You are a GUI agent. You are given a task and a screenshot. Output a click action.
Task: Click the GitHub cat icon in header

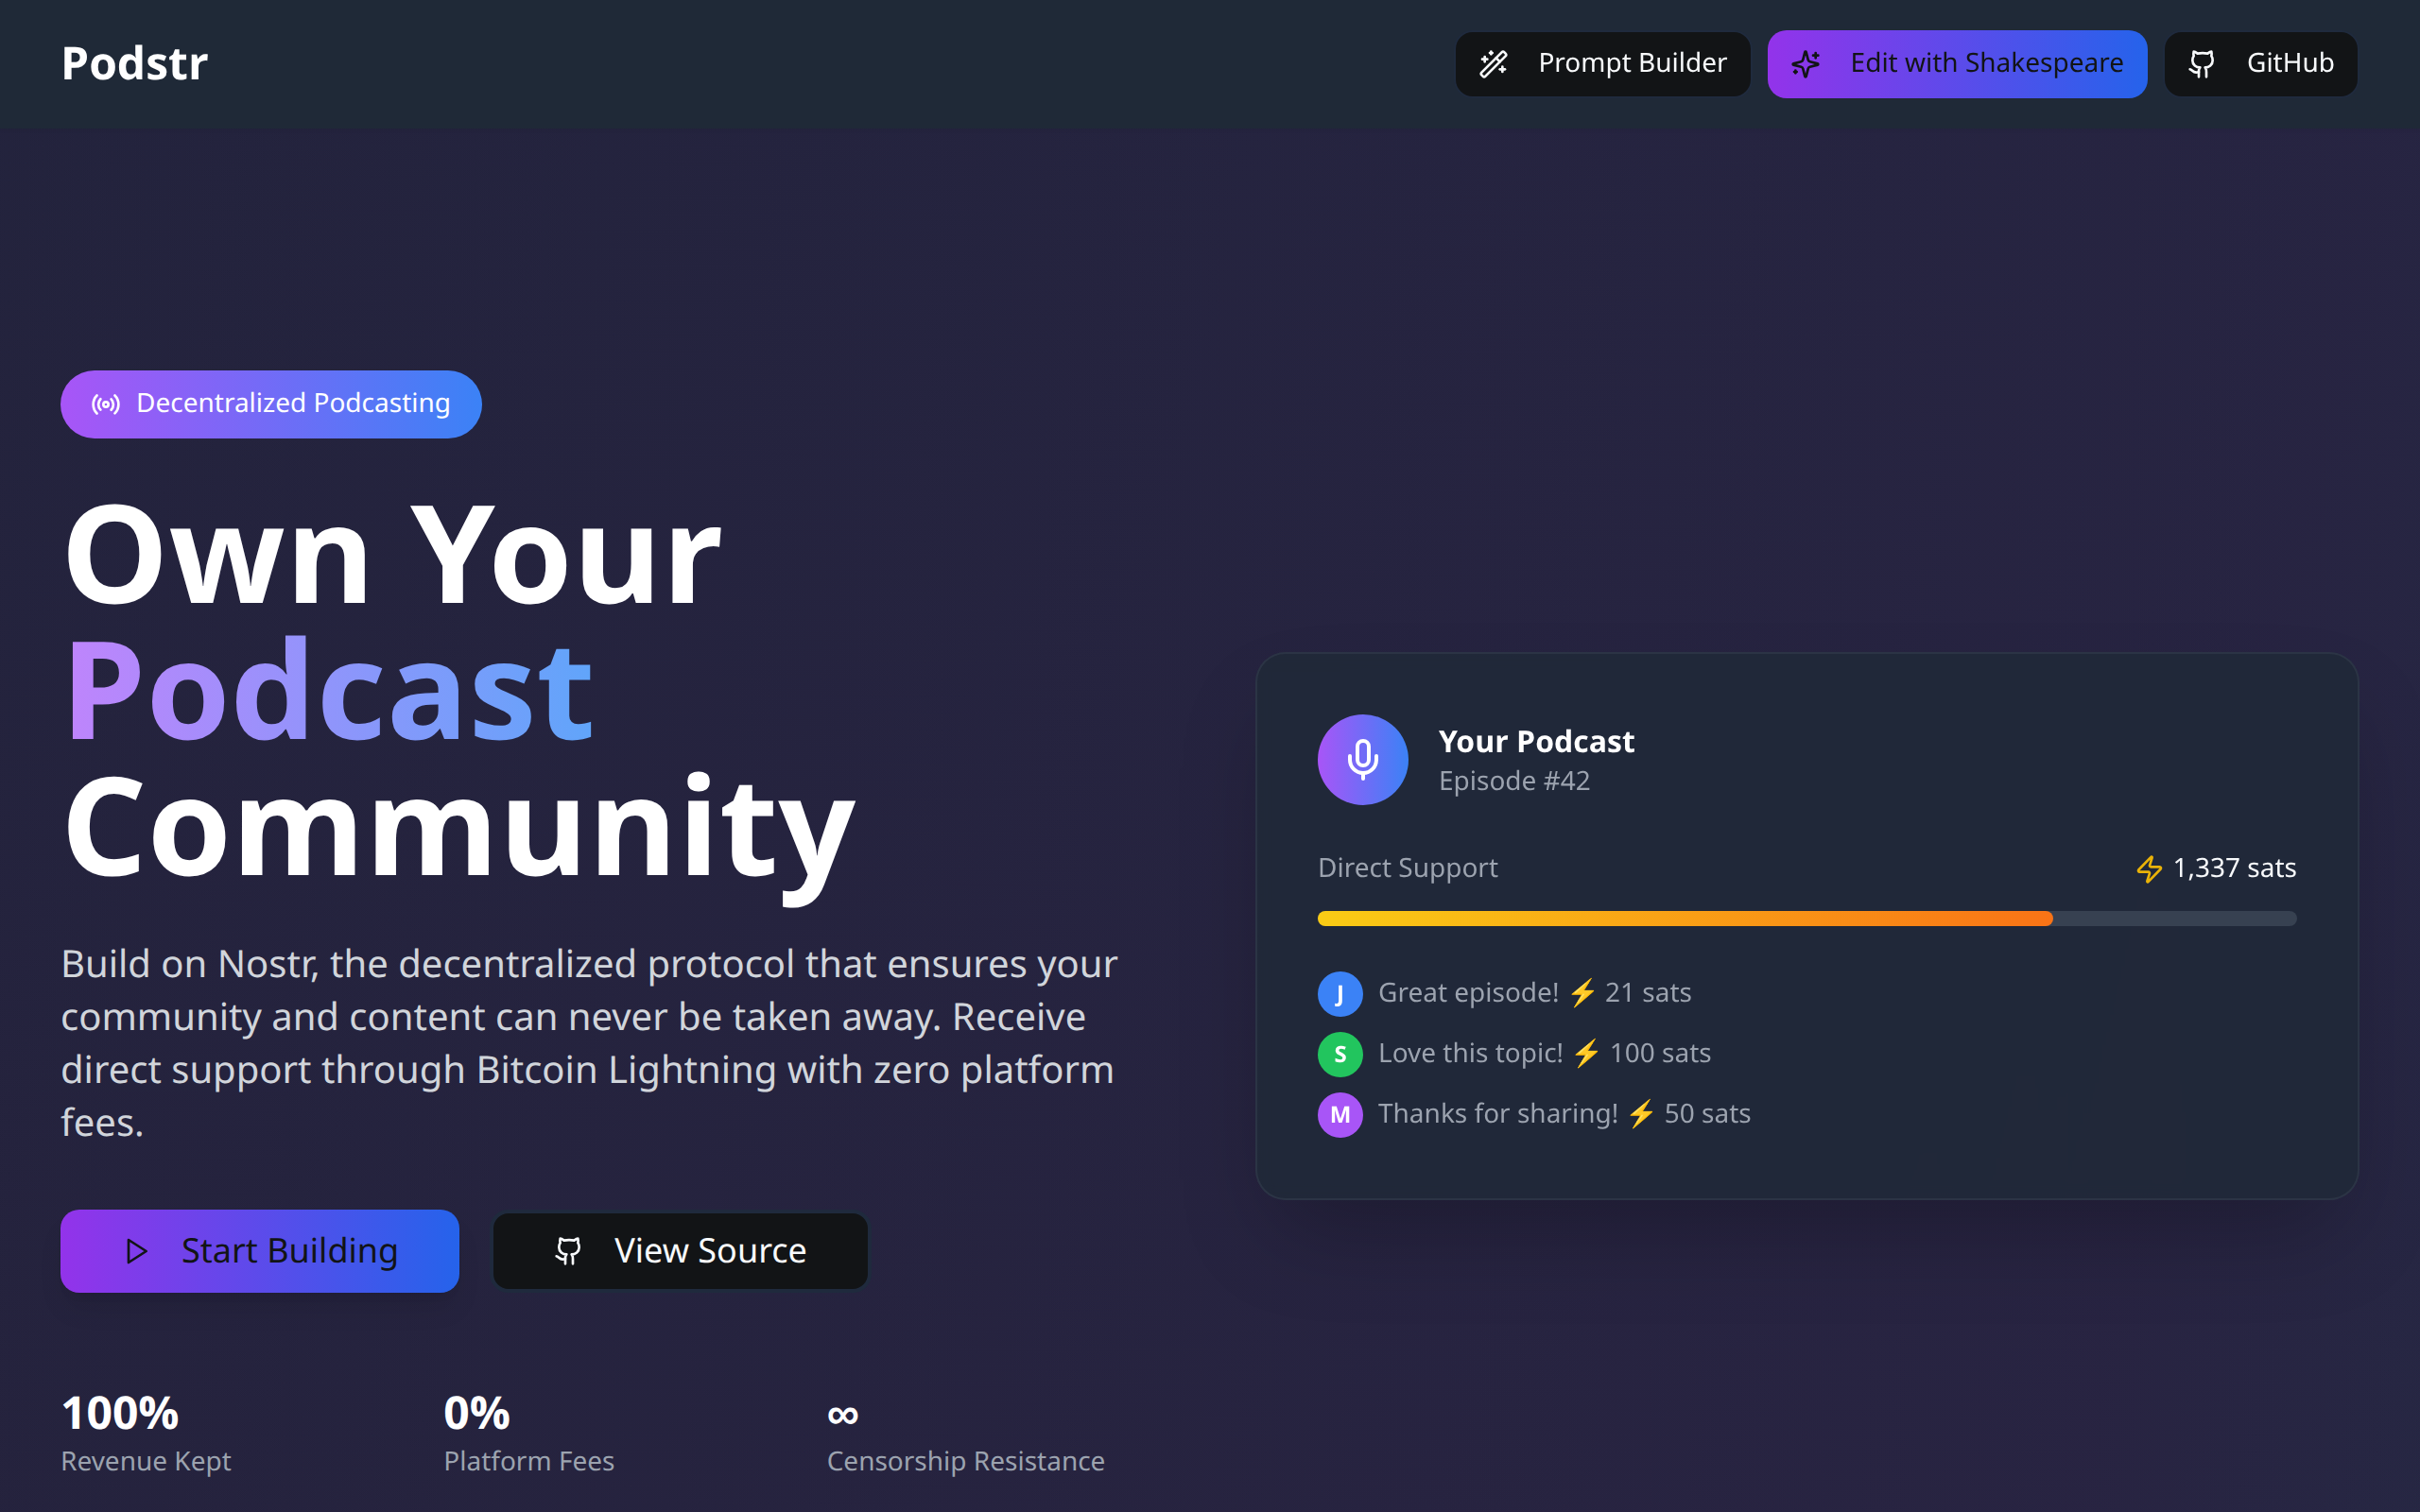pos(2201,64)
